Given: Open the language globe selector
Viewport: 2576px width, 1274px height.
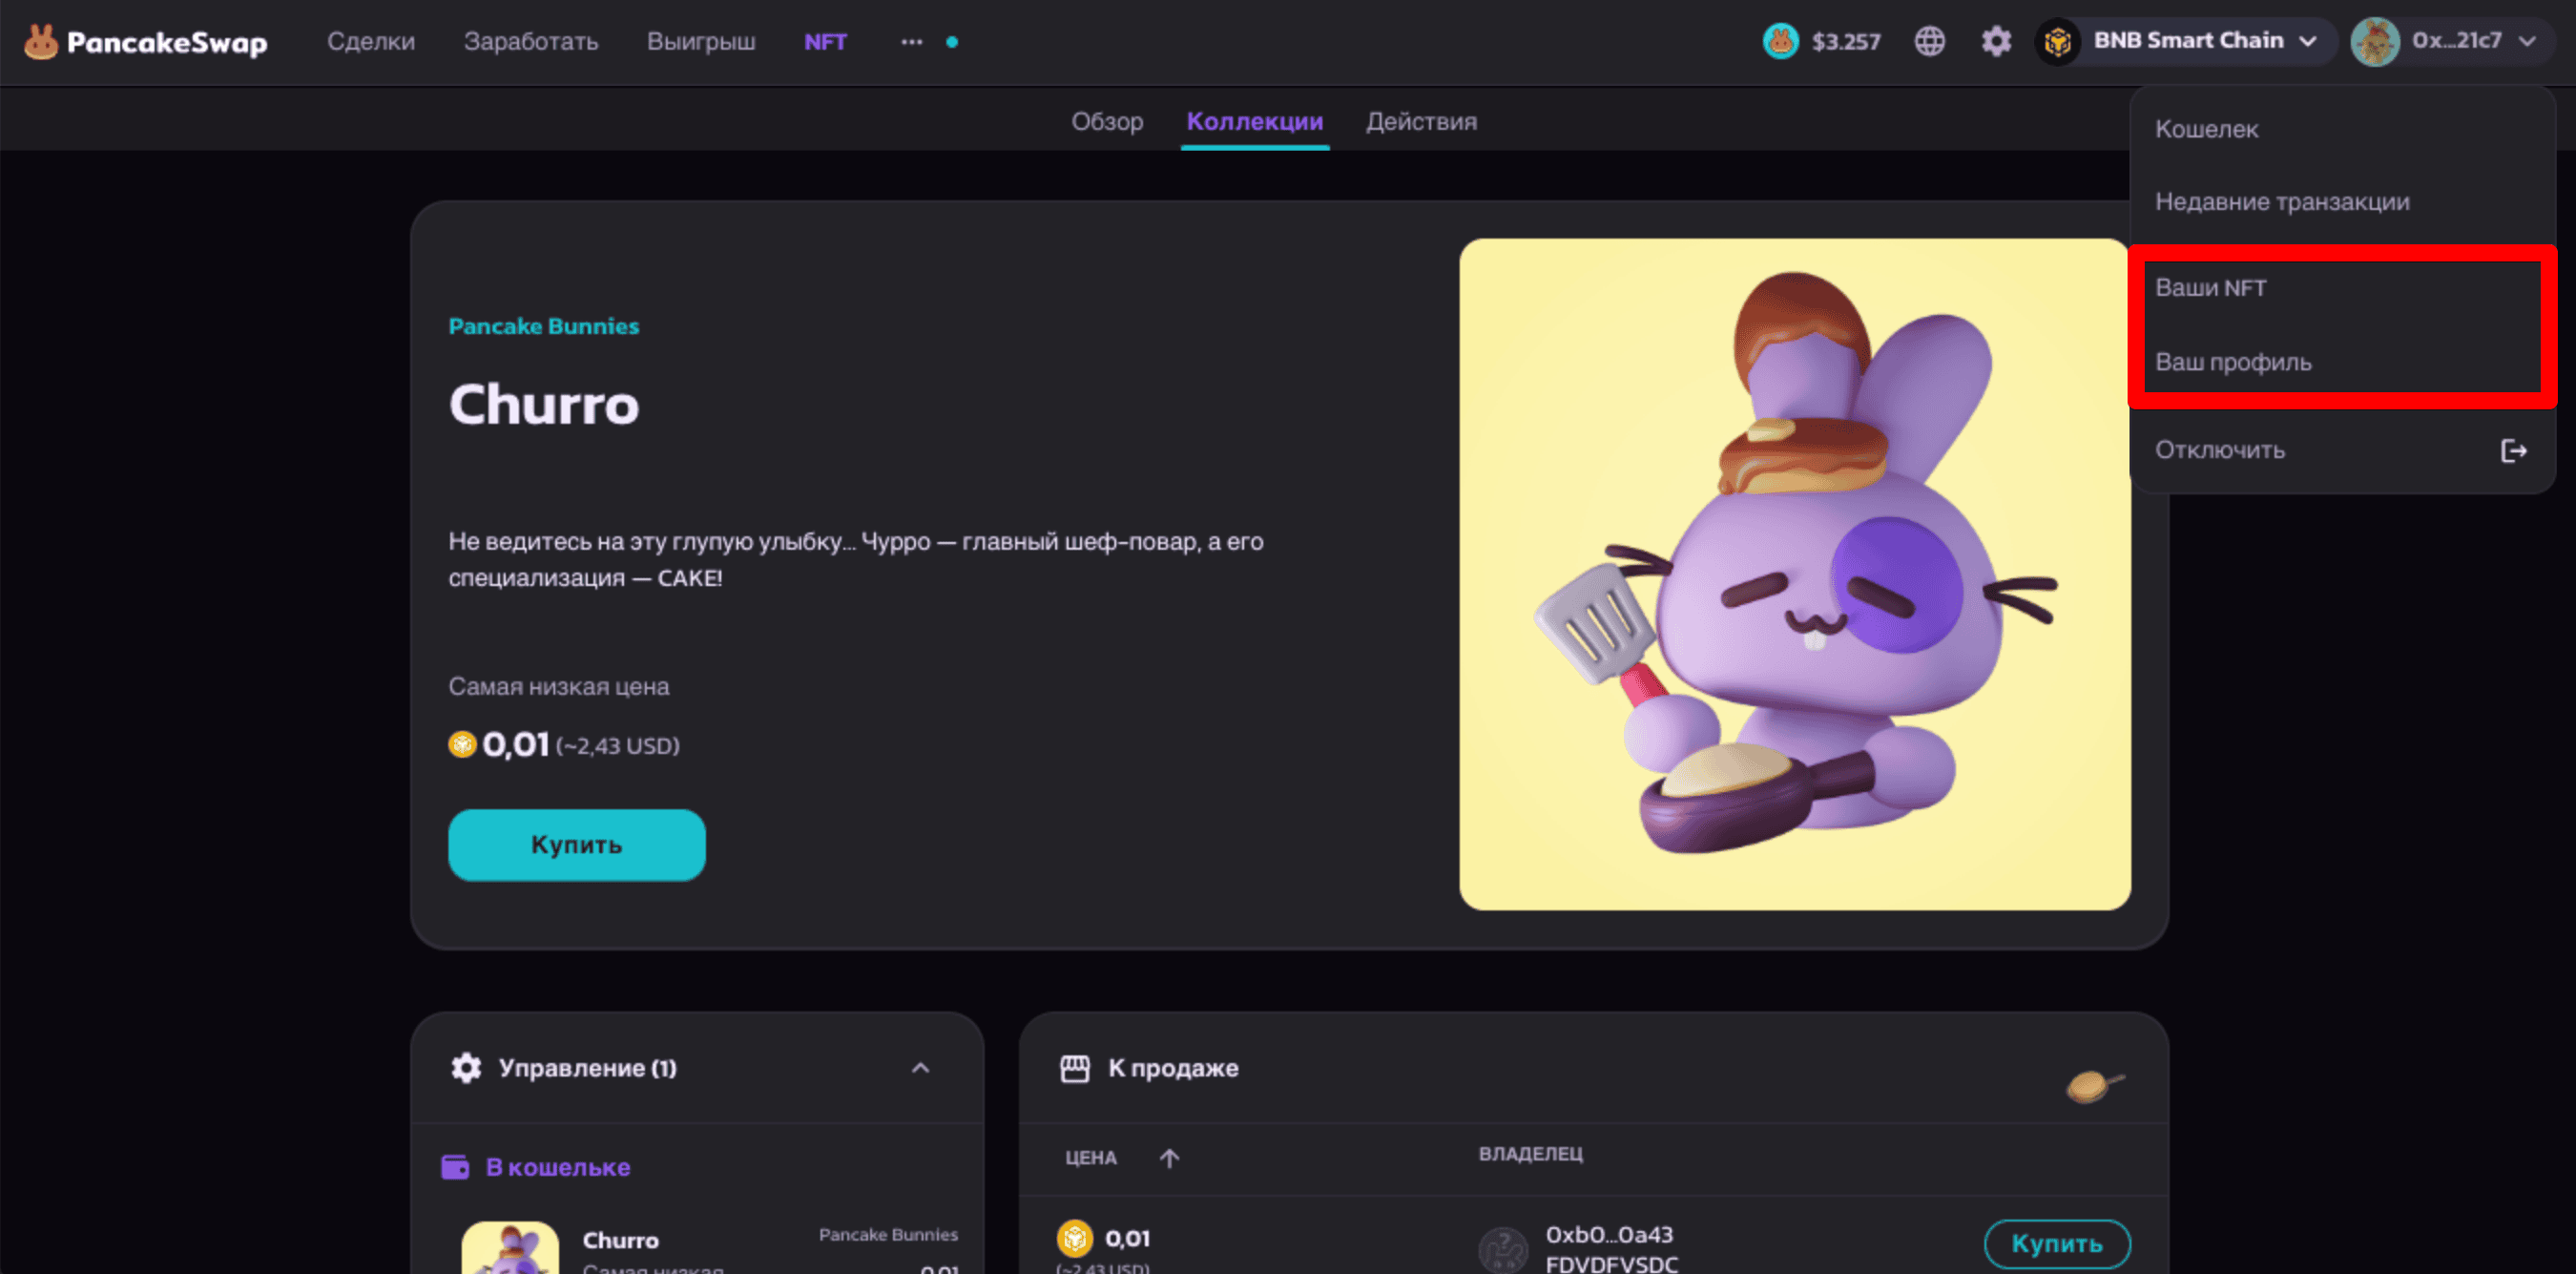Looking at the screenshot, I should (1929, 41).
